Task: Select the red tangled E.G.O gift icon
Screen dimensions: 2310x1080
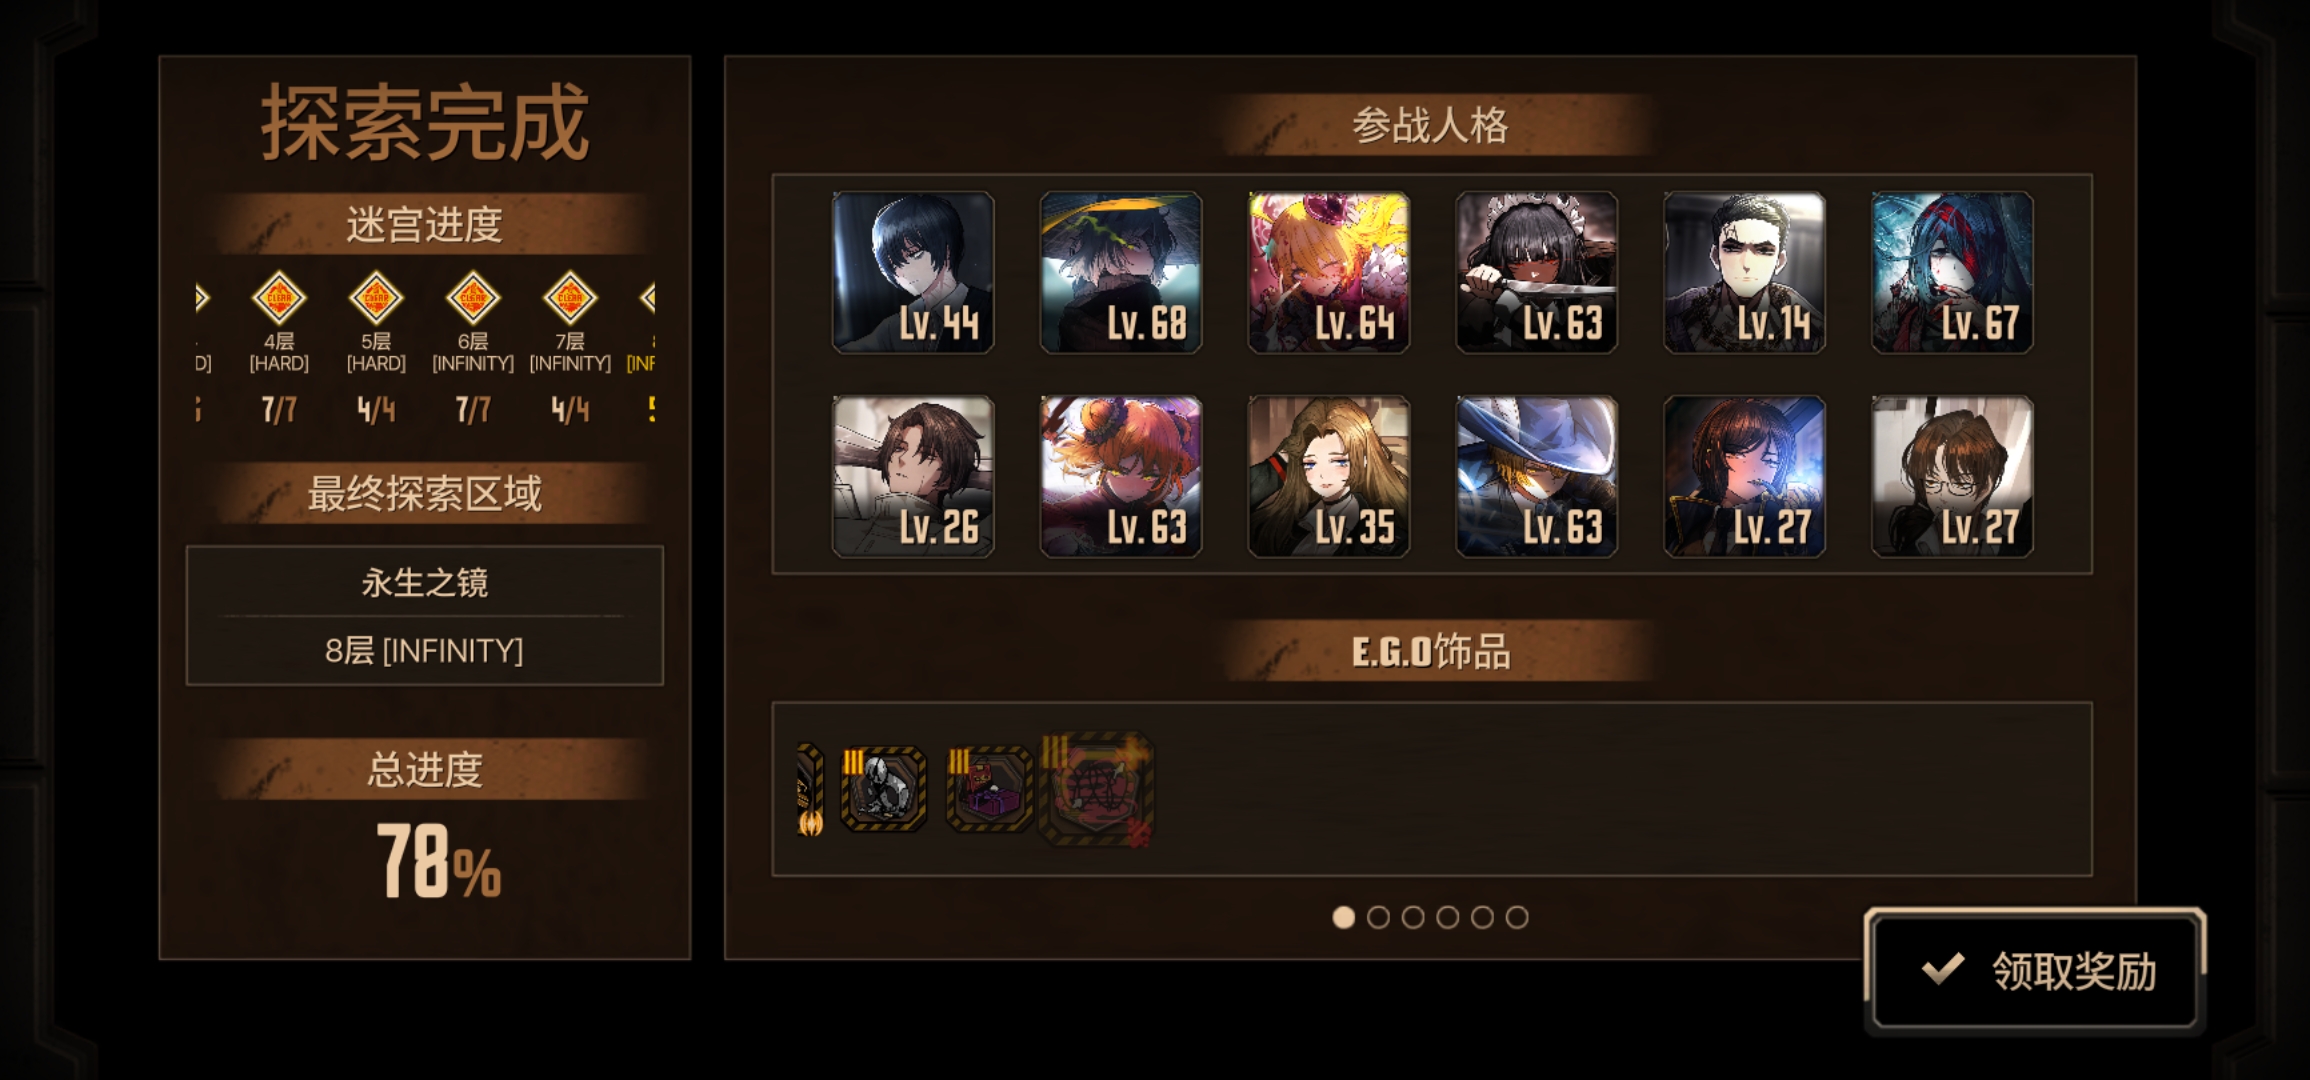Action: [x=1096, y=789]
